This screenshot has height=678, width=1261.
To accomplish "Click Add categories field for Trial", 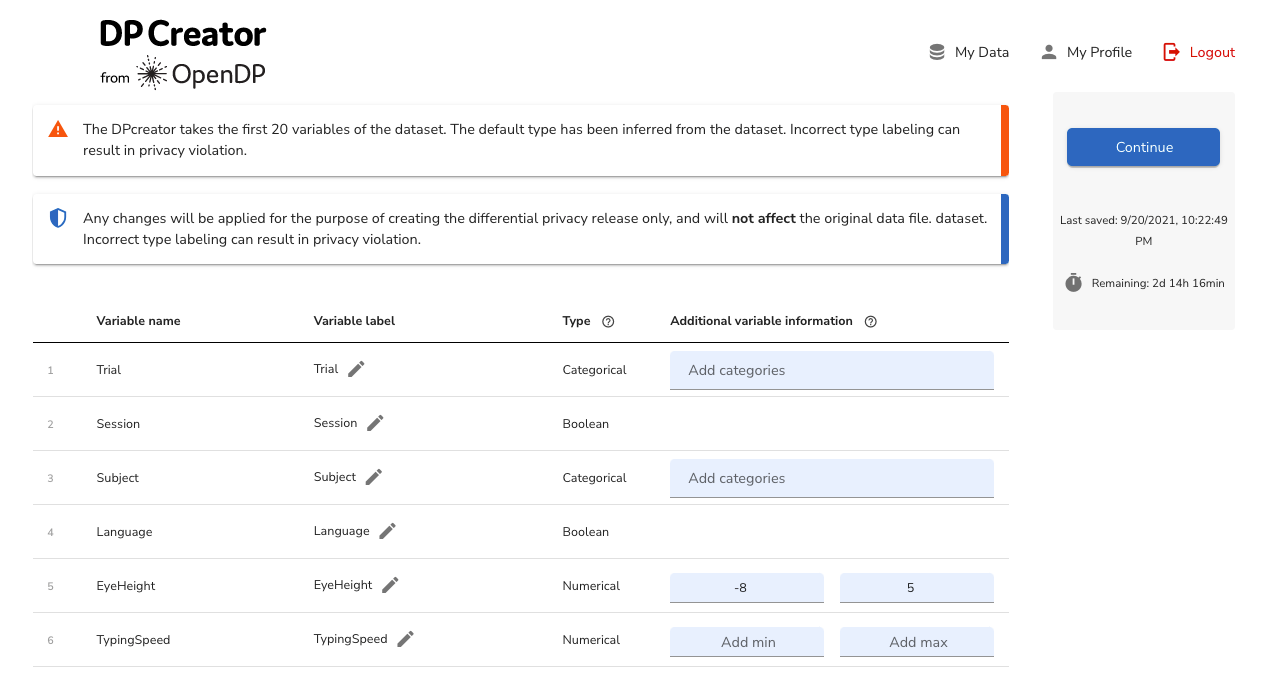I will click(831, 370).
